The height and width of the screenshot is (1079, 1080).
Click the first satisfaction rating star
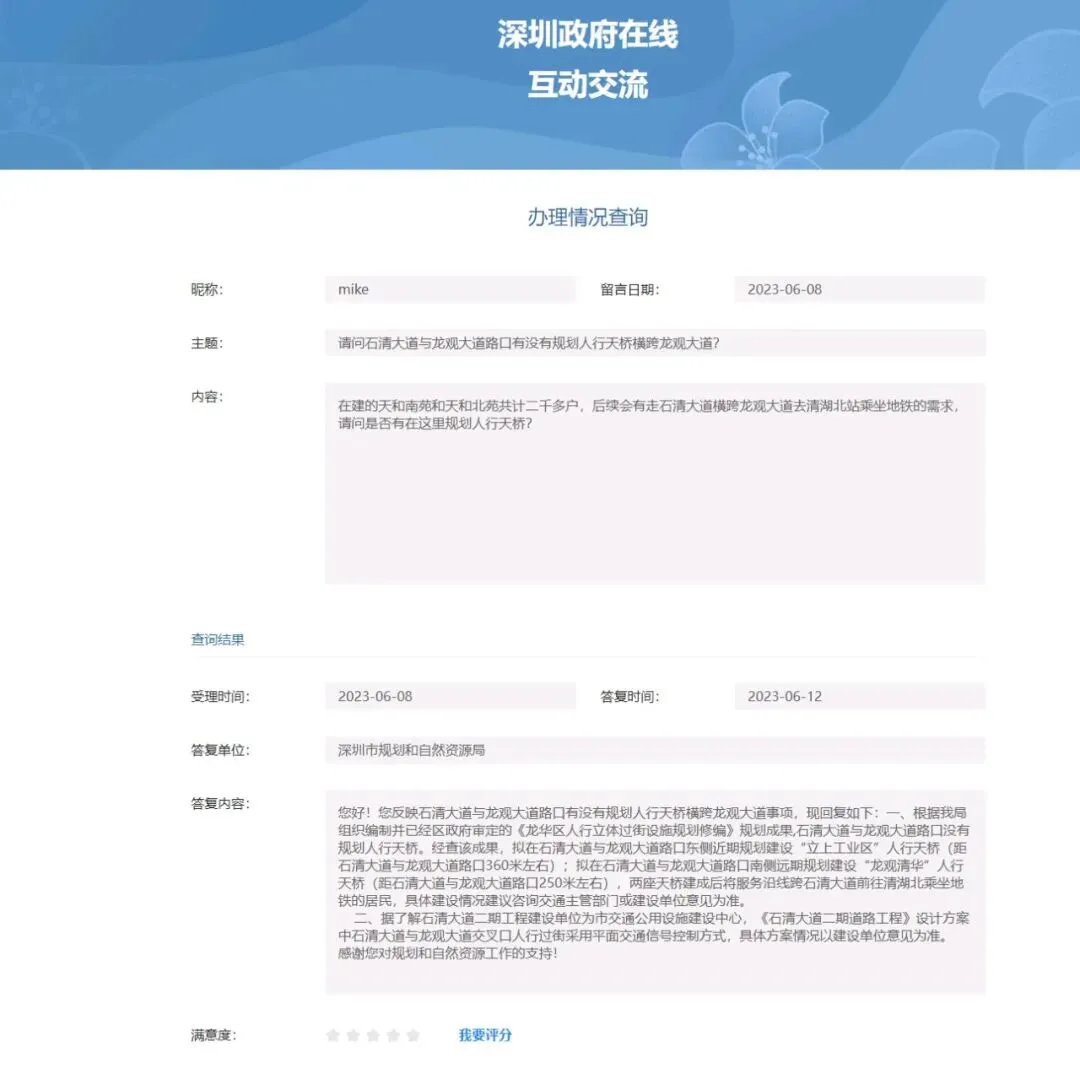coord(333,1035)
